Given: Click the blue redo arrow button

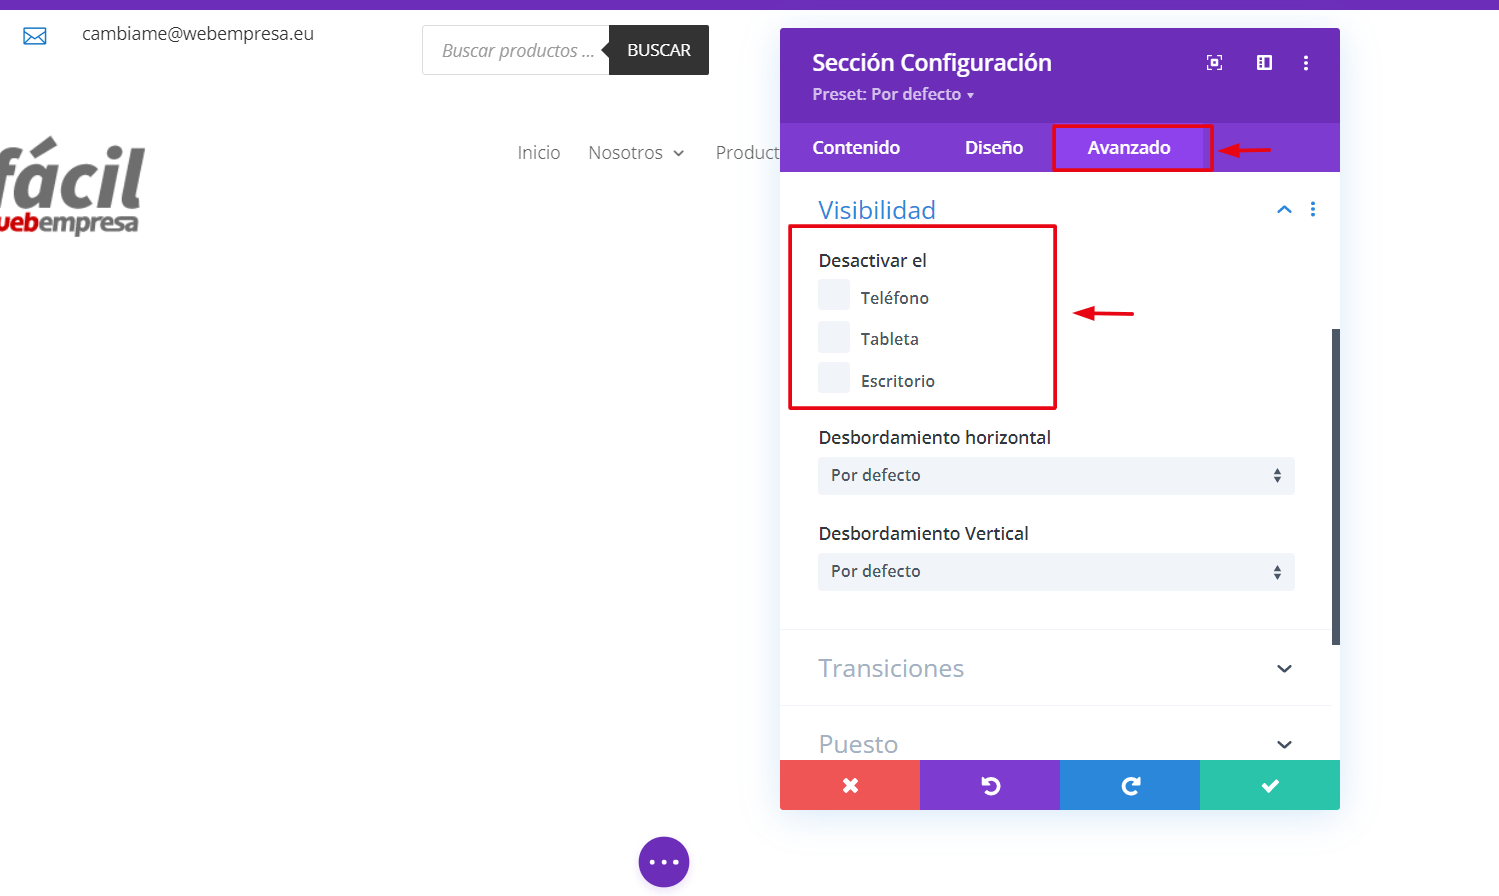Looking at the screenshot, I should [x=1130, y=785].
